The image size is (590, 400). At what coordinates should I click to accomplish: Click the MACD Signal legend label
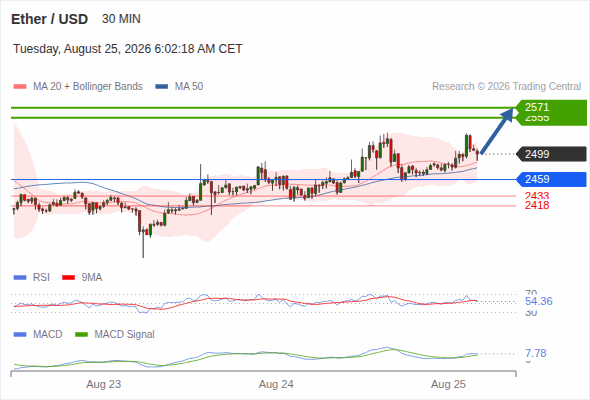tap(124, 334)
